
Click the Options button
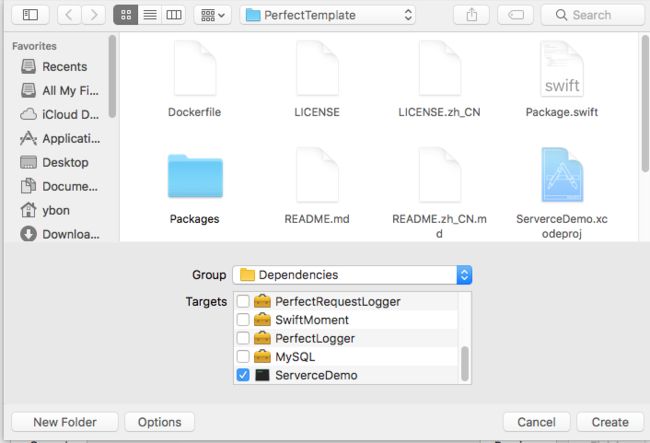pyautogui.click(x=160, y=422)
